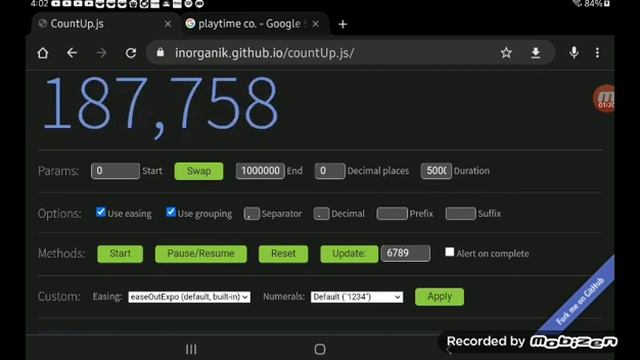This screenshot has height=360, width=640.
Task: Activate voice search microphone icon
Action: pyautogui.click(x=574, y=52)
